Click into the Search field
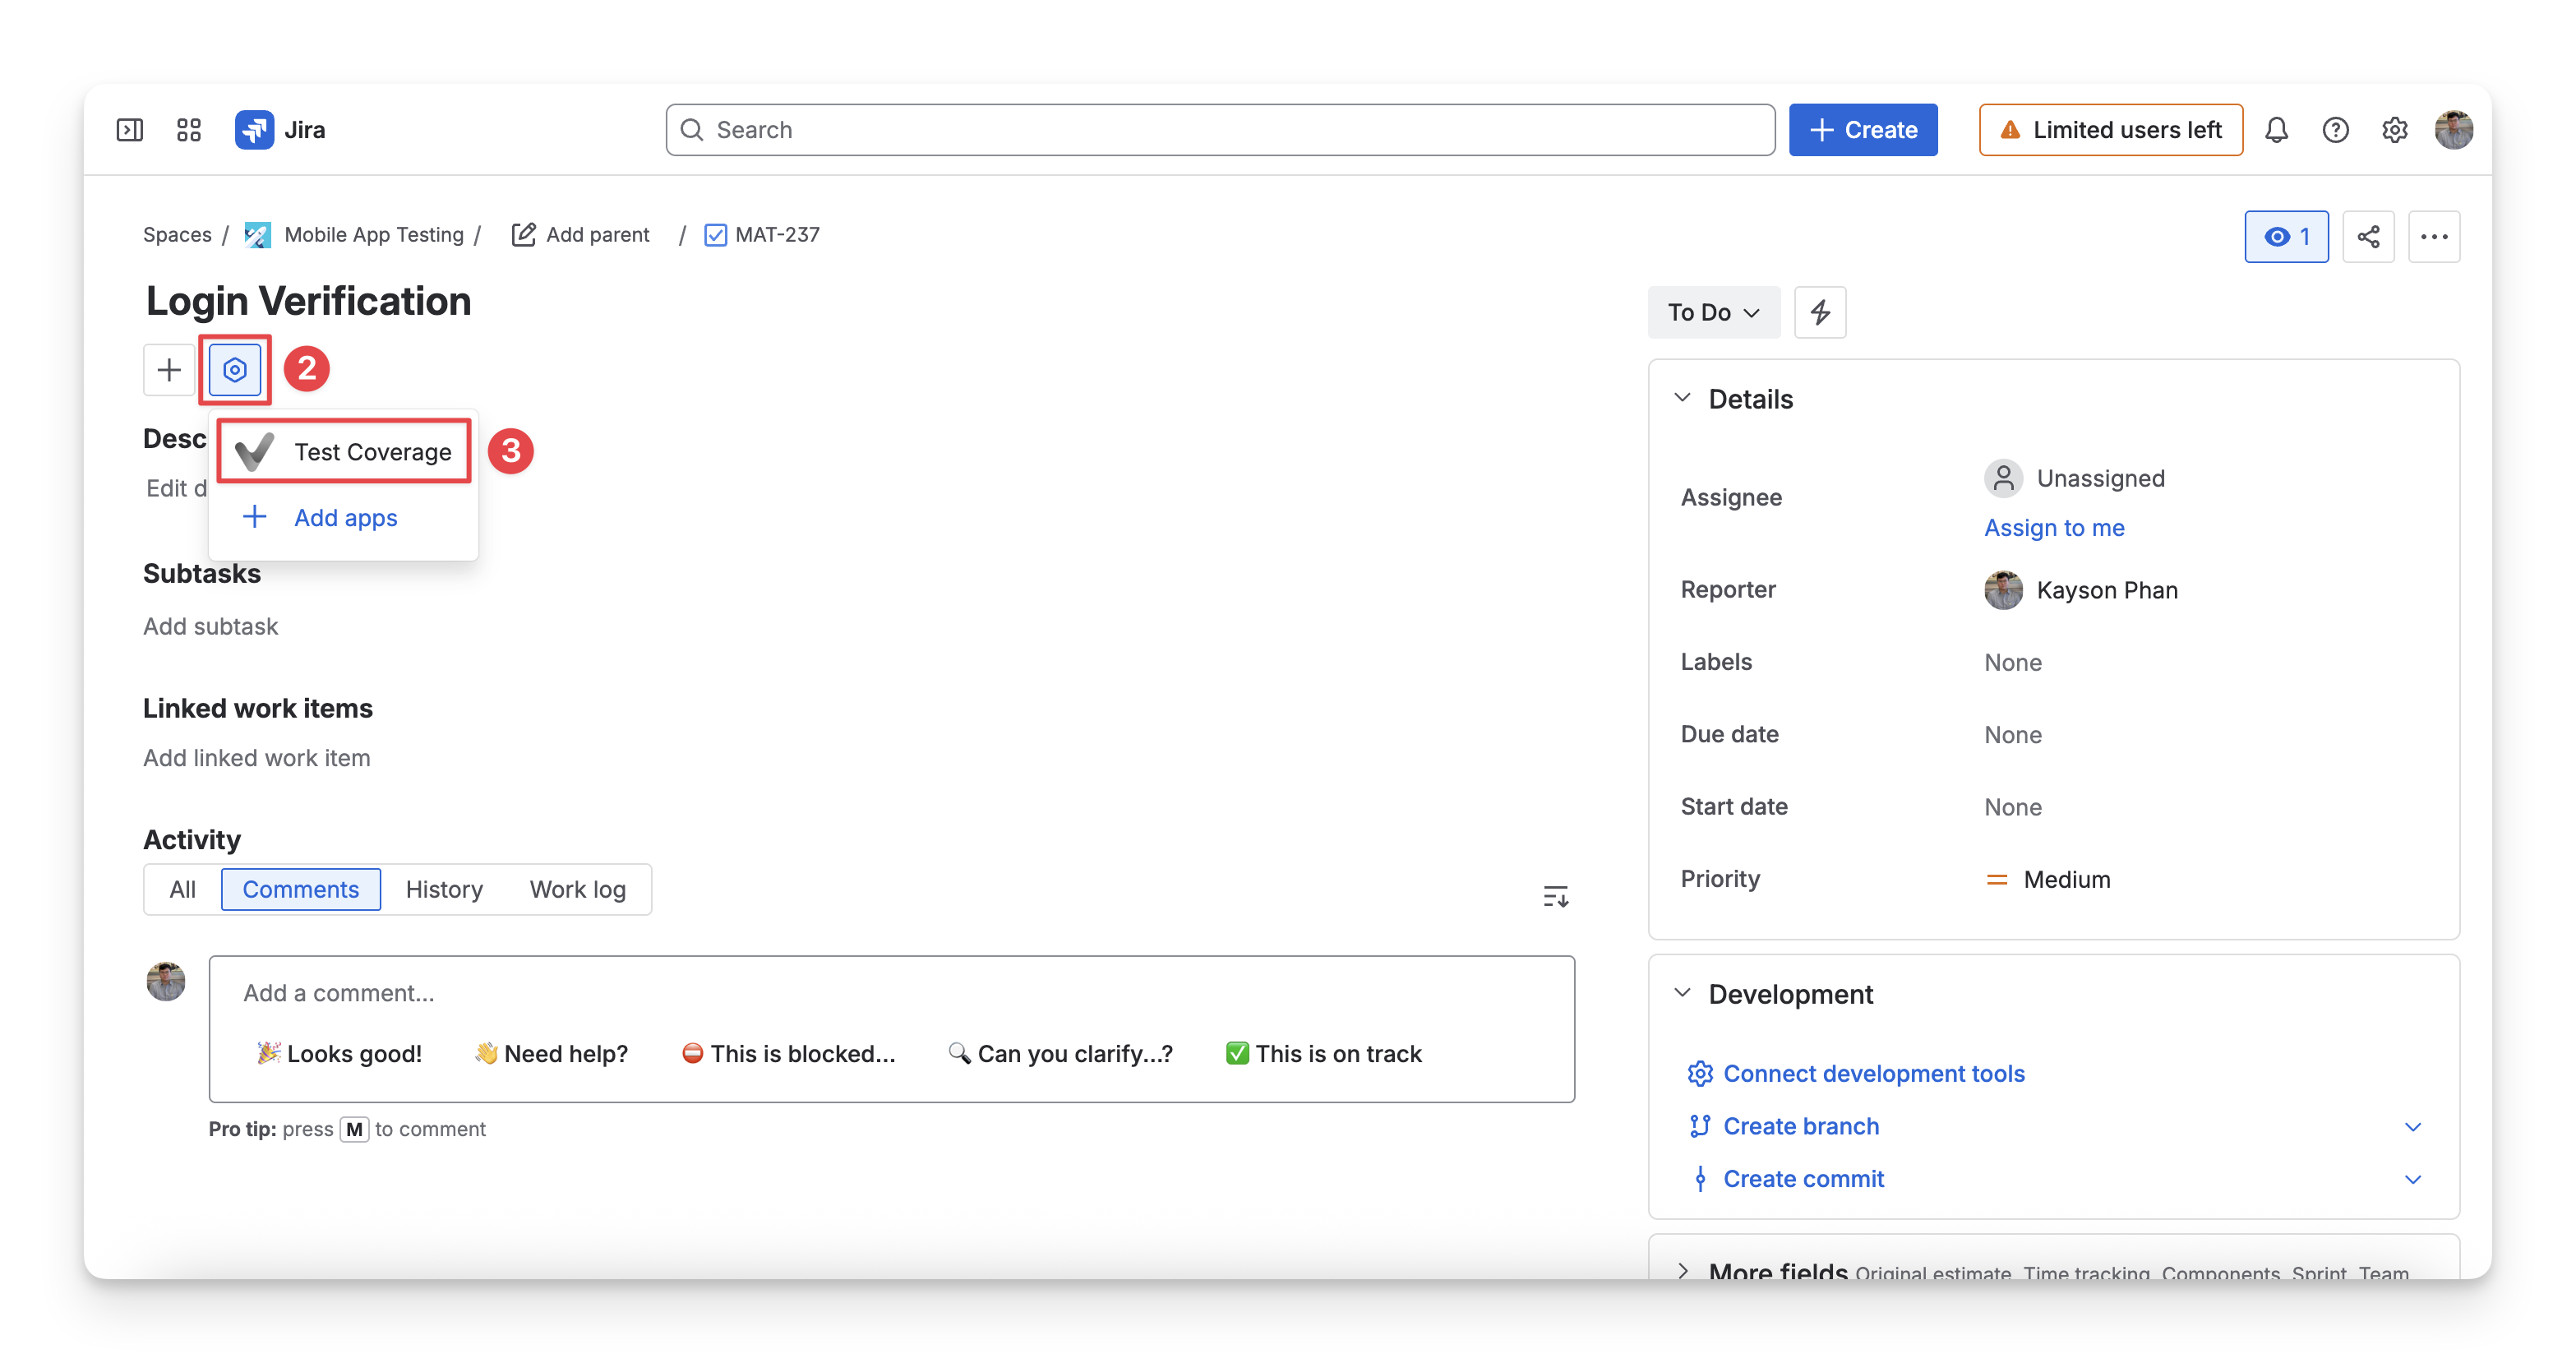The image size is (2576, 1363). pos(1220,130)
